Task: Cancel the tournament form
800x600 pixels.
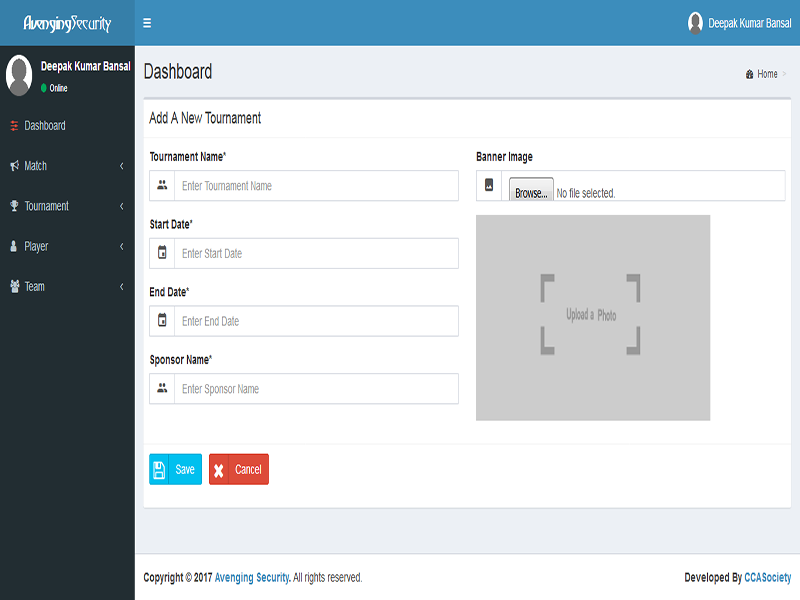Action: [x=239, y=469]
